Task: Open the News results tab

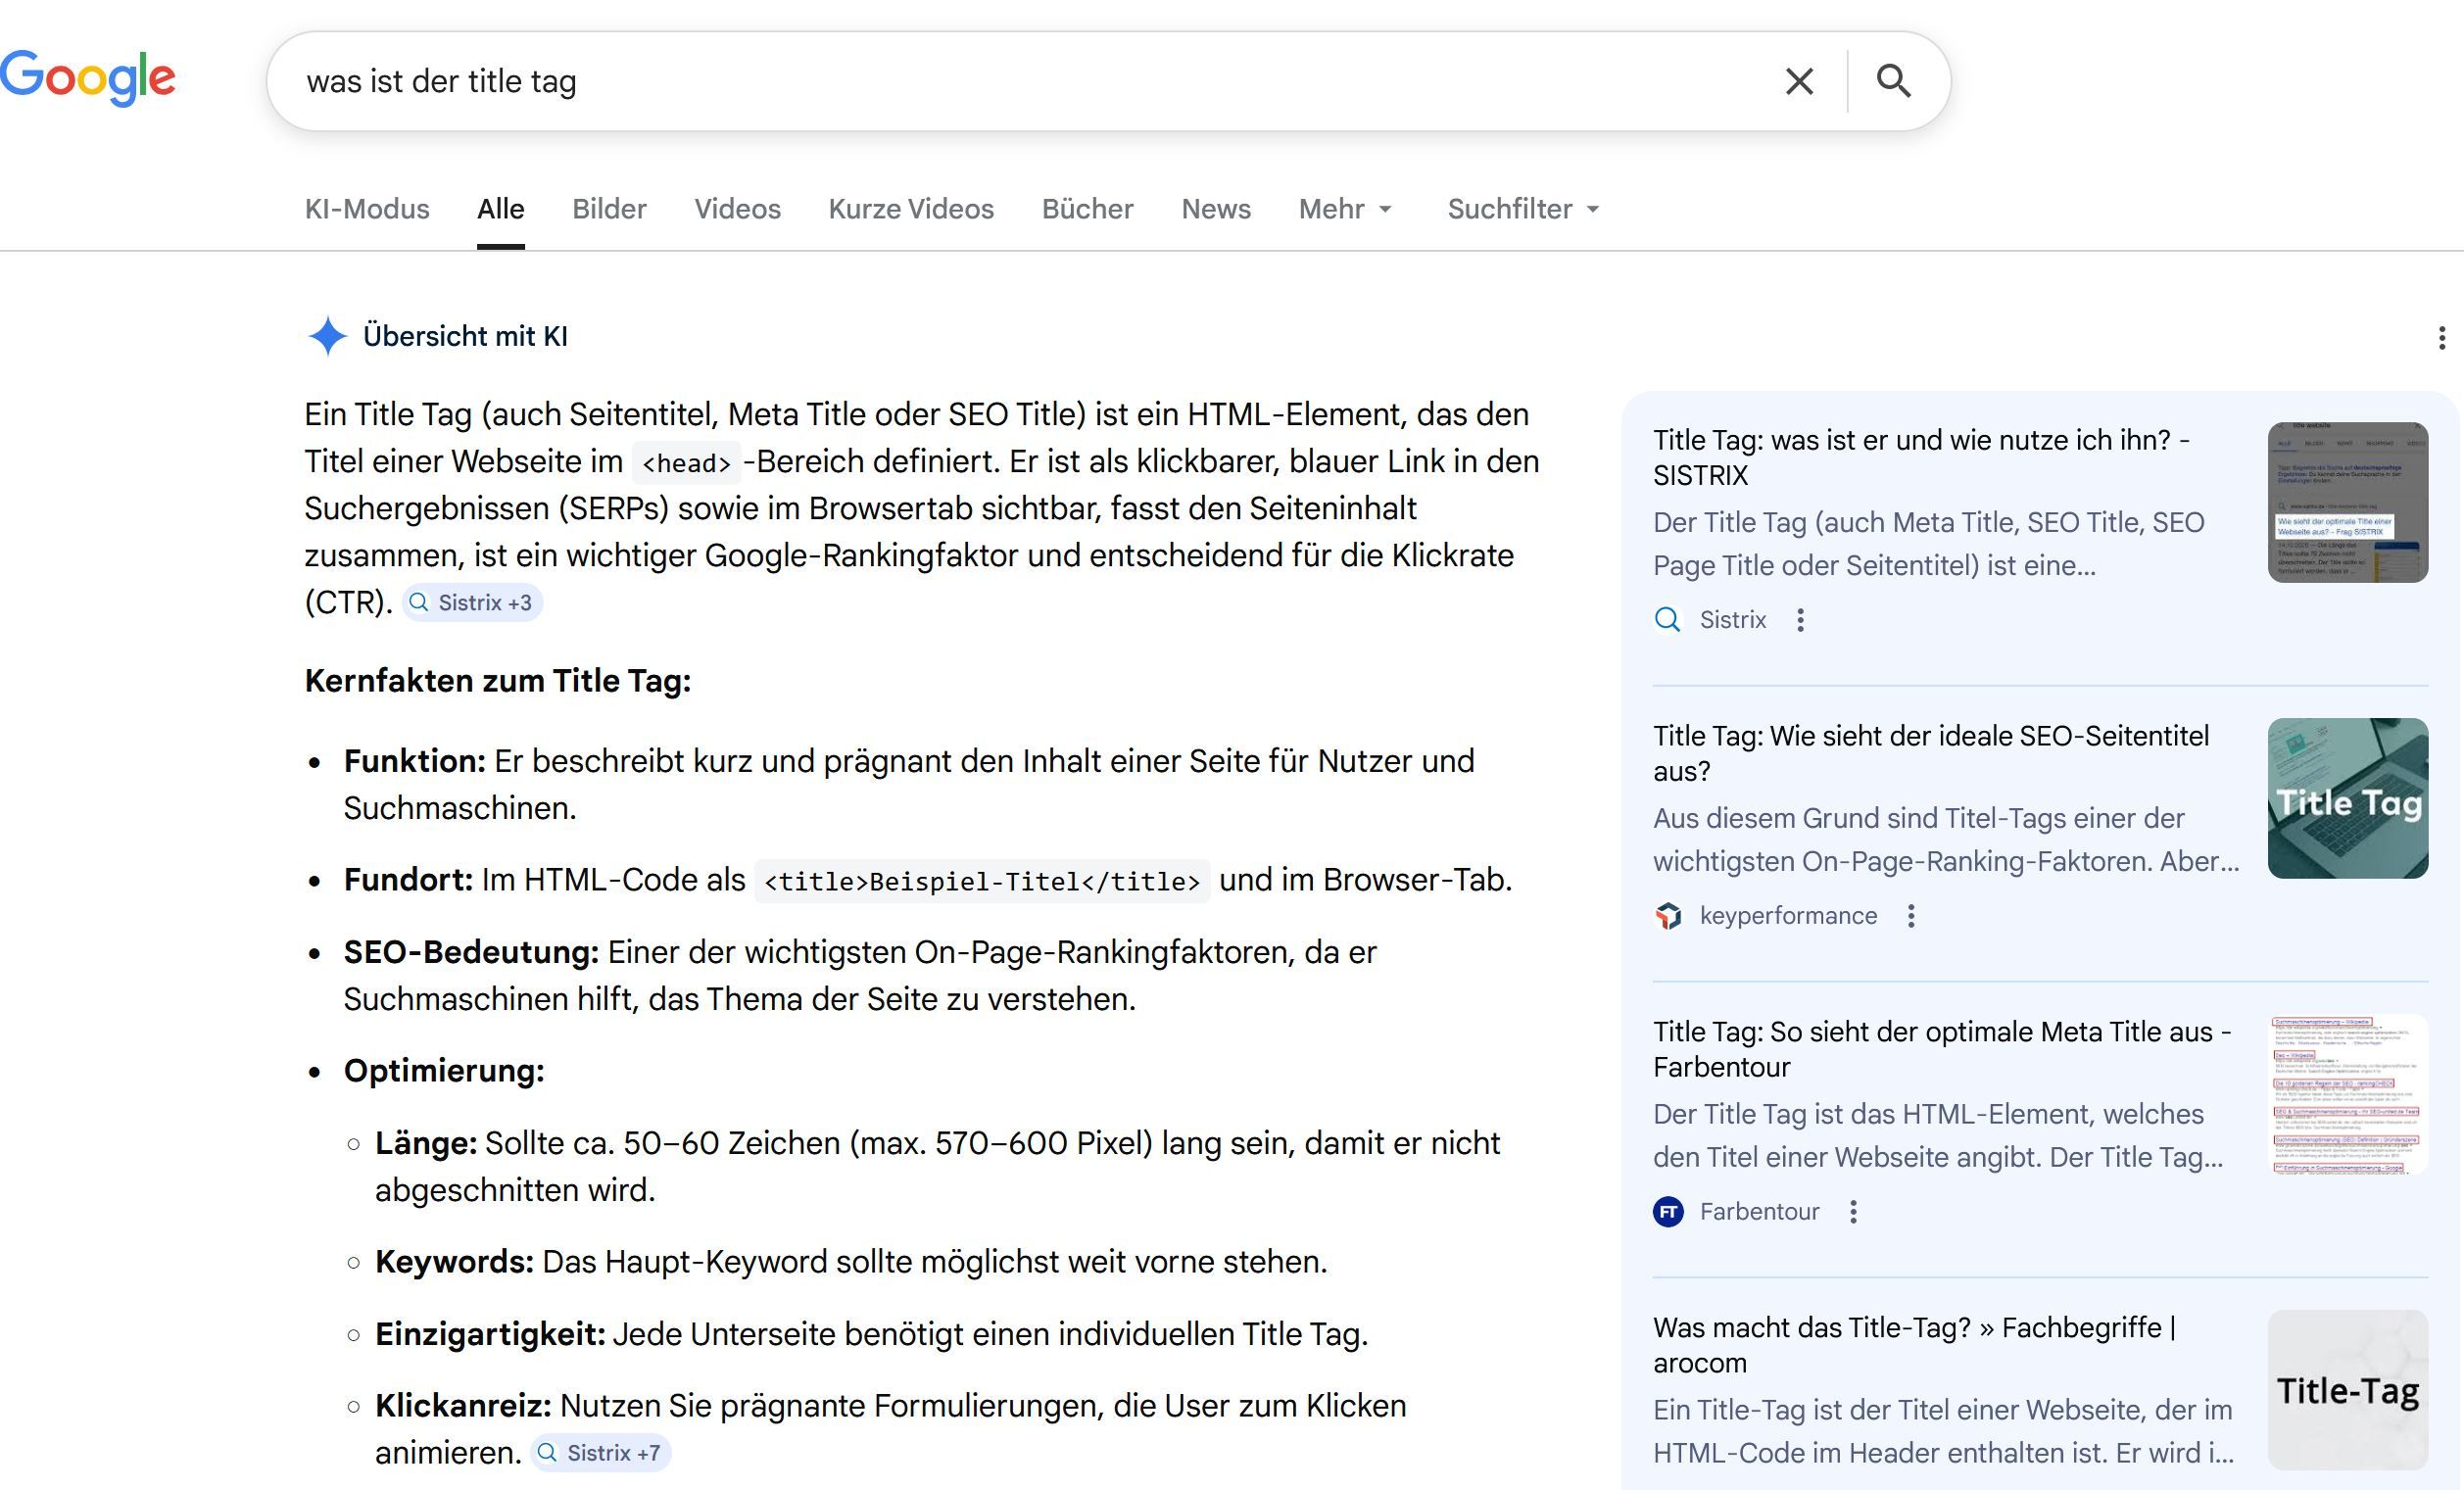Action: coord(1215,209)
